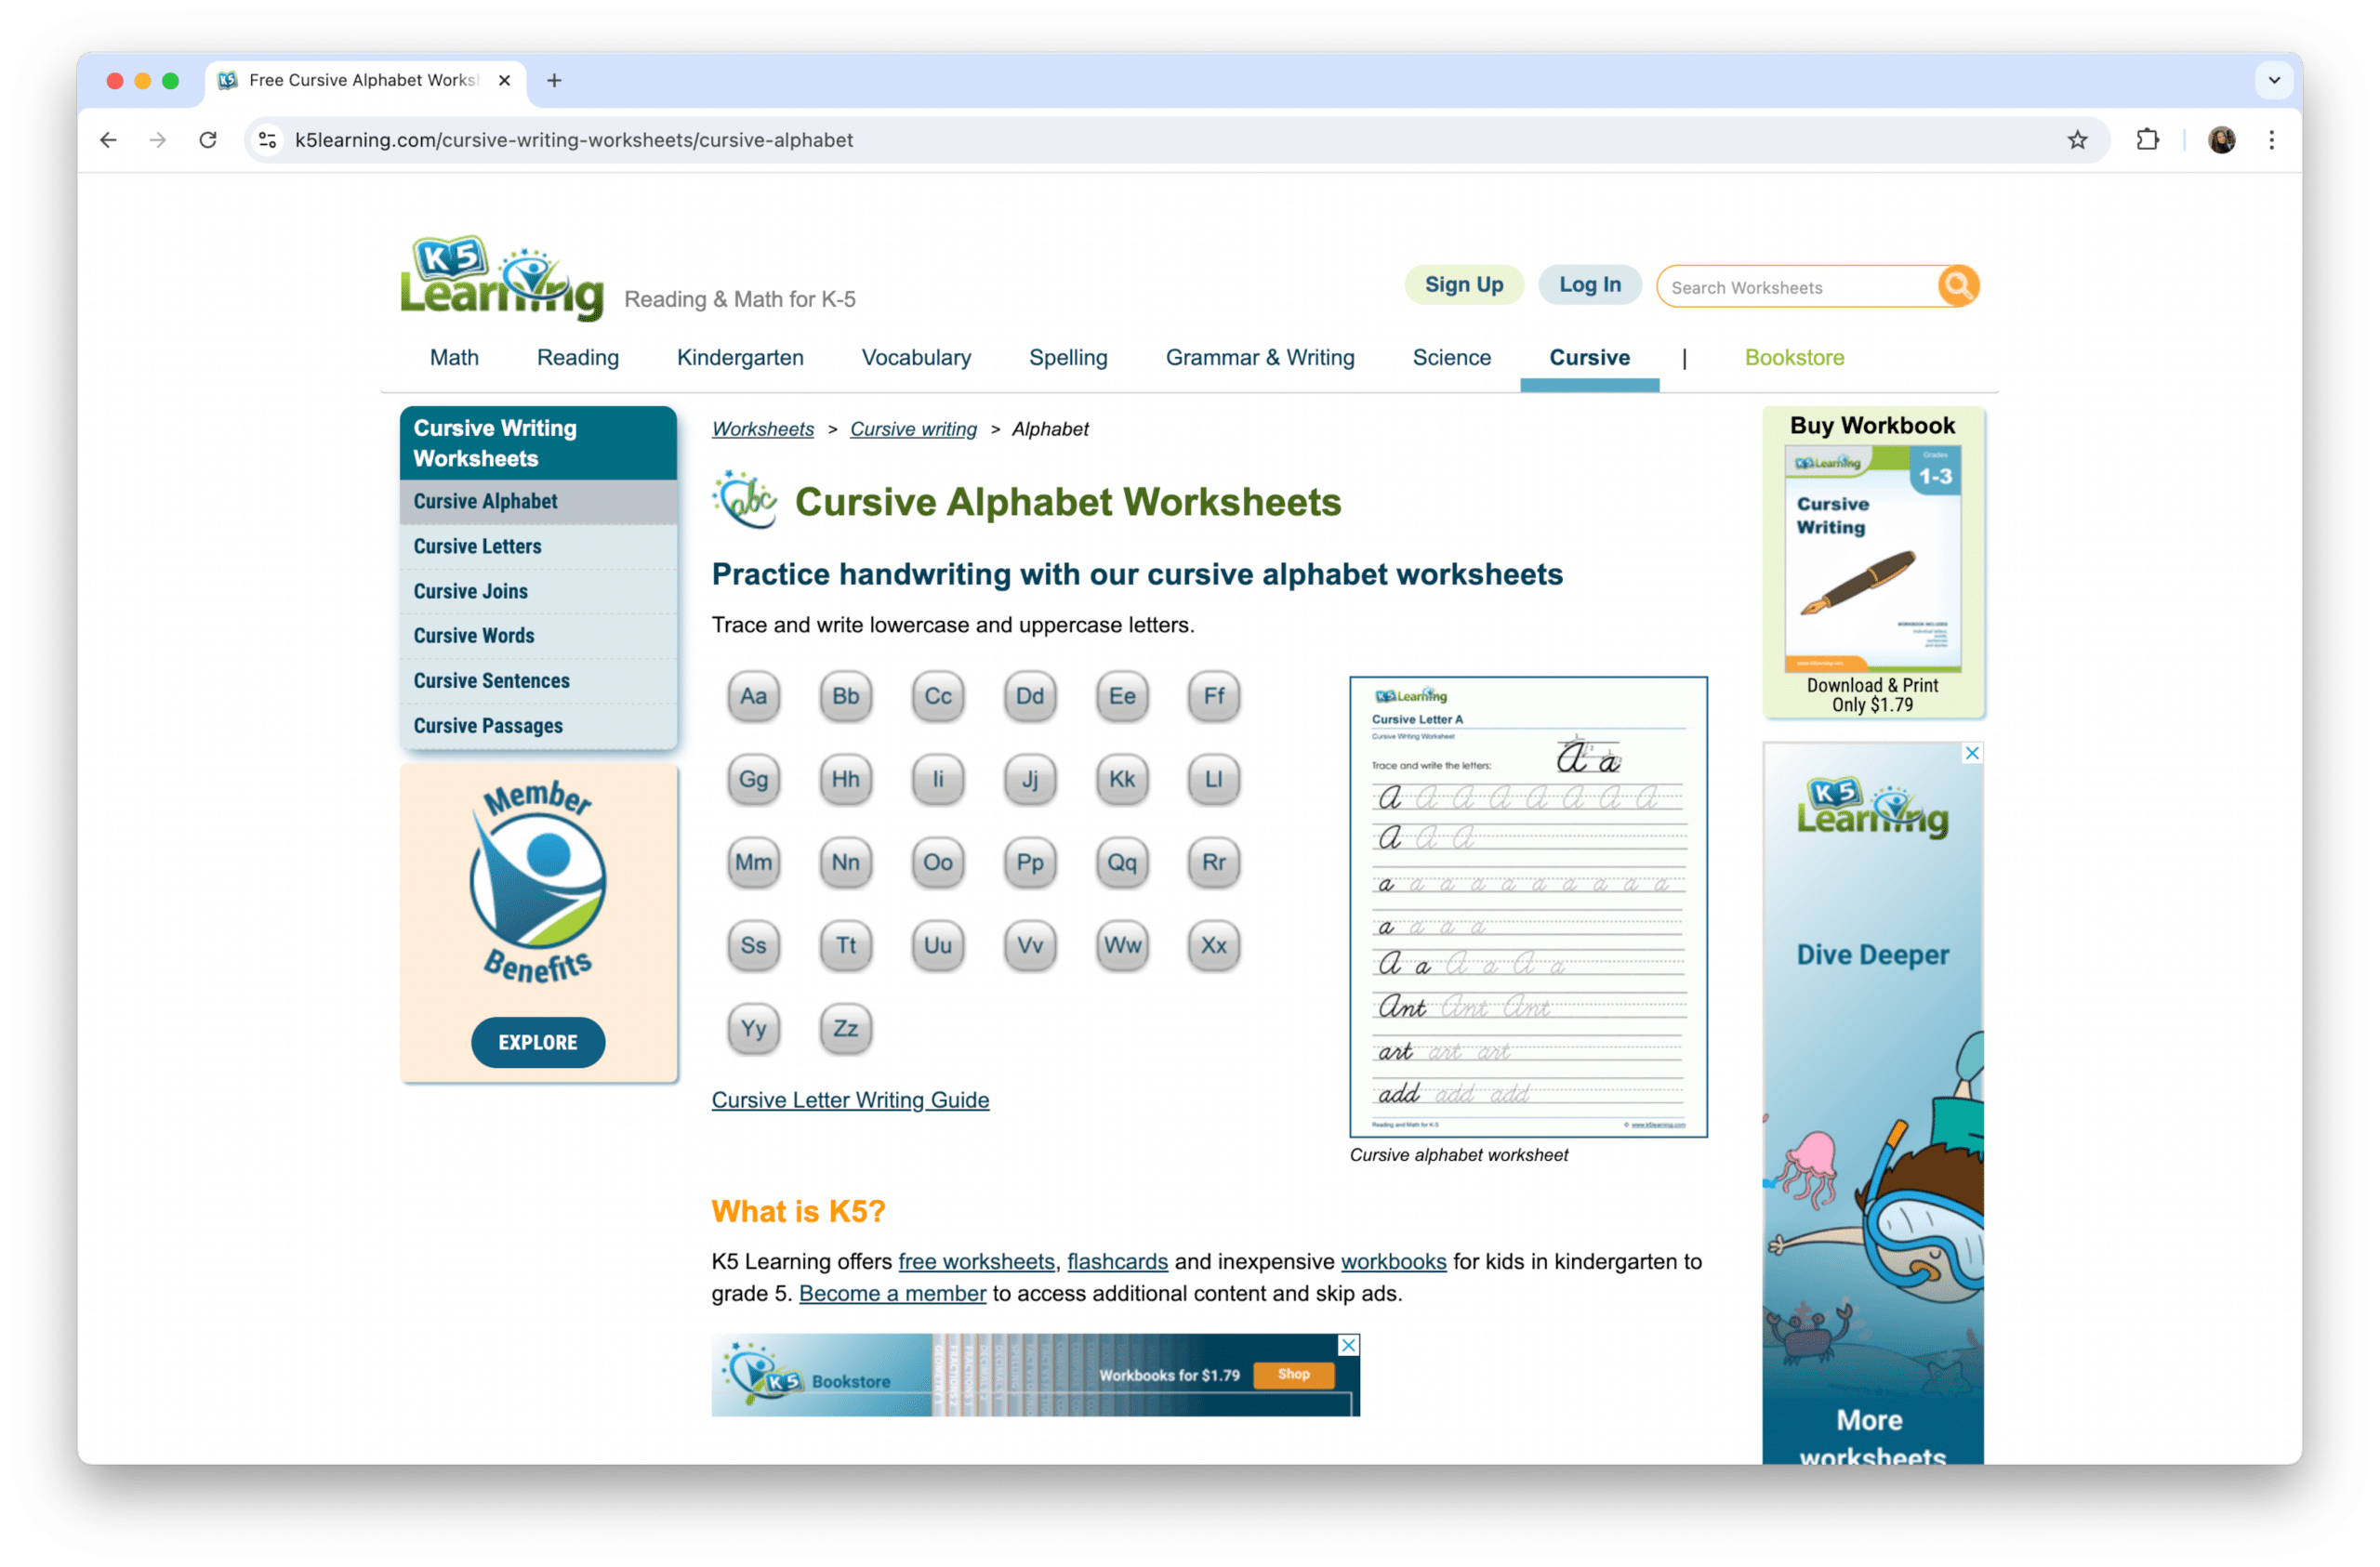The height and width of the screenshot is (1567, 2380).
Task: Open the Nn letter worksheet button
Action: pos(845,862)
